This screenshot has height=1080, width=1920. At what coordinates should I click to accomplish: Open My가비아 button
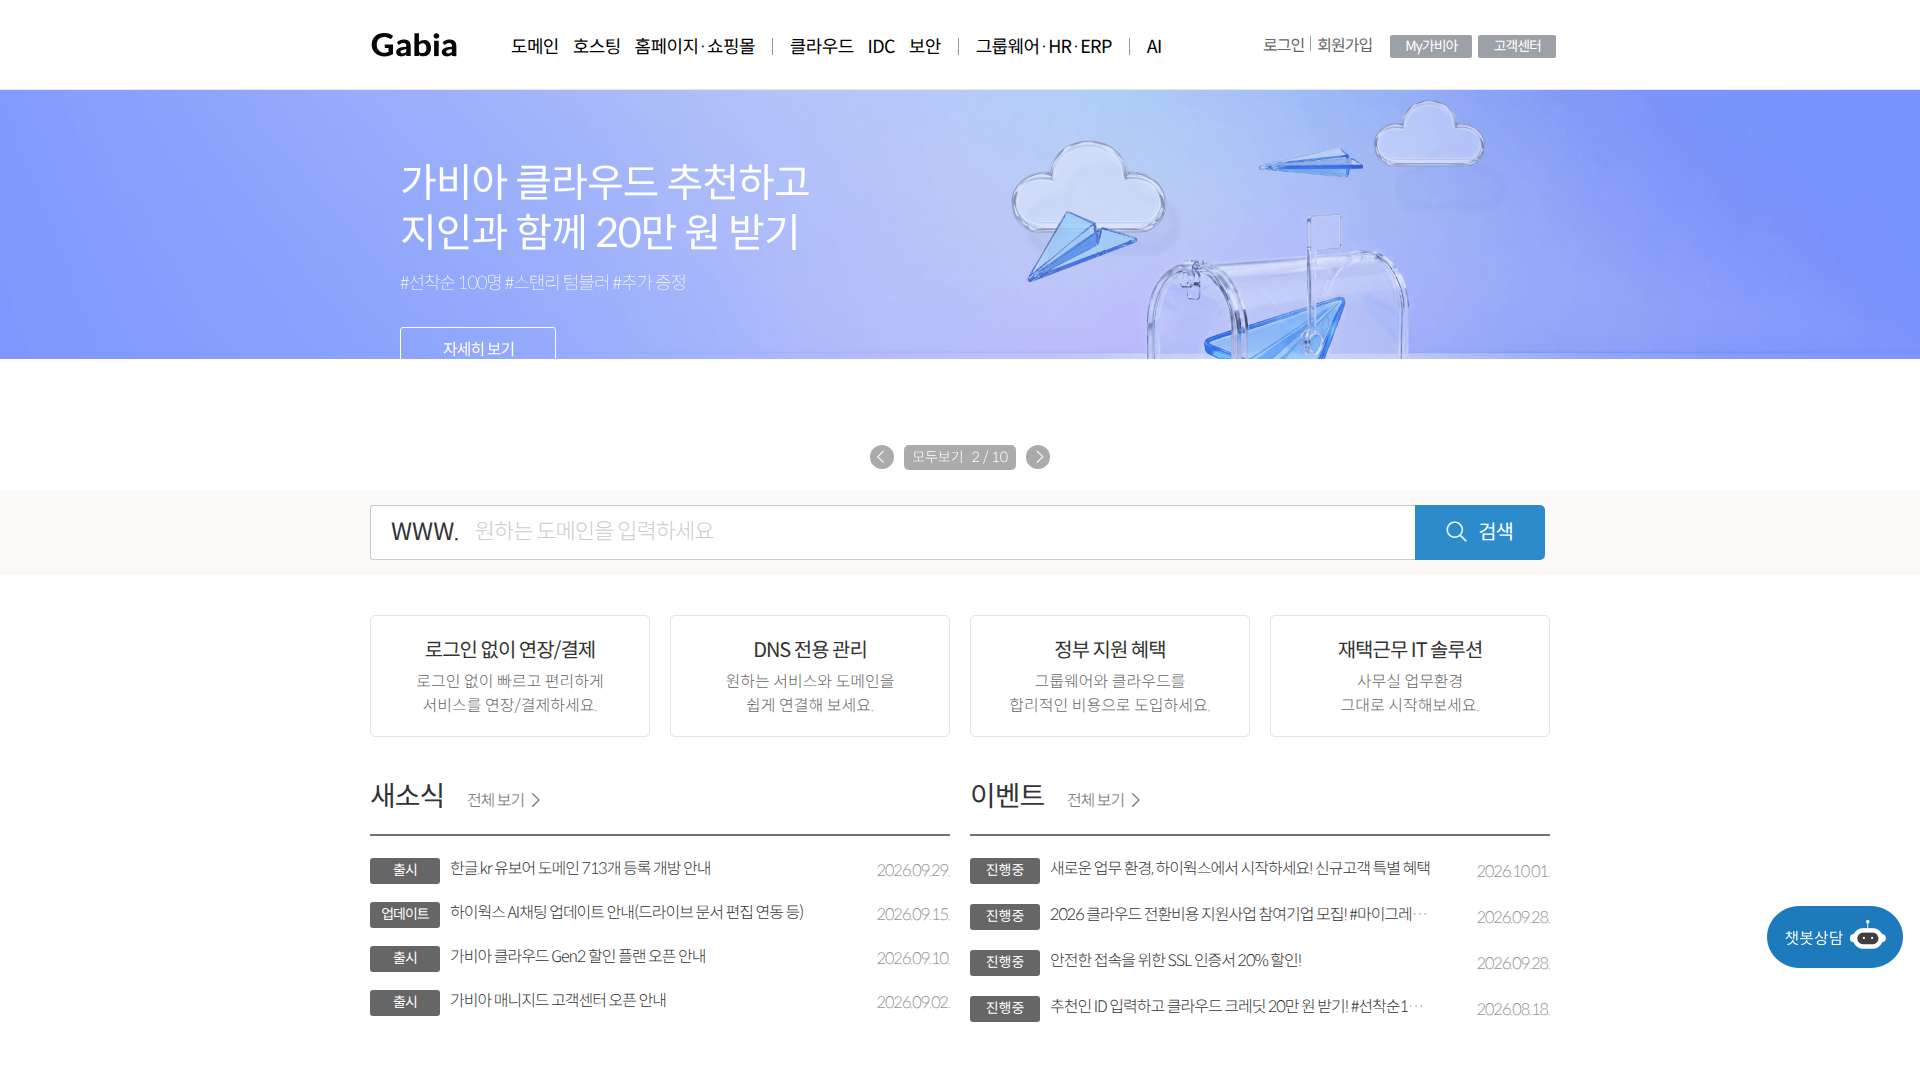coord(1431,46)
